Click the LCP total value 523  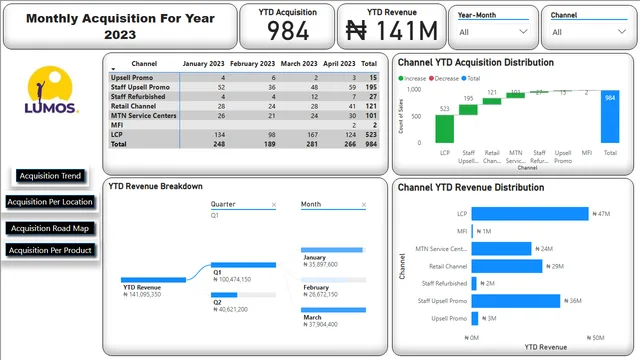coord(371,134)
